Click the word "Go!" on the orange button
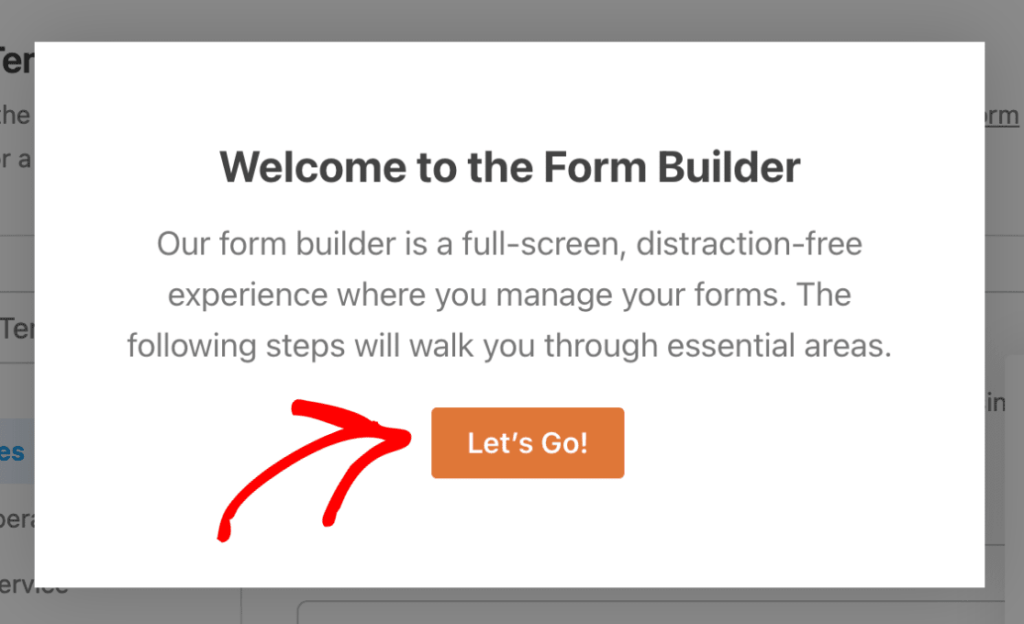 coord(565,443)
